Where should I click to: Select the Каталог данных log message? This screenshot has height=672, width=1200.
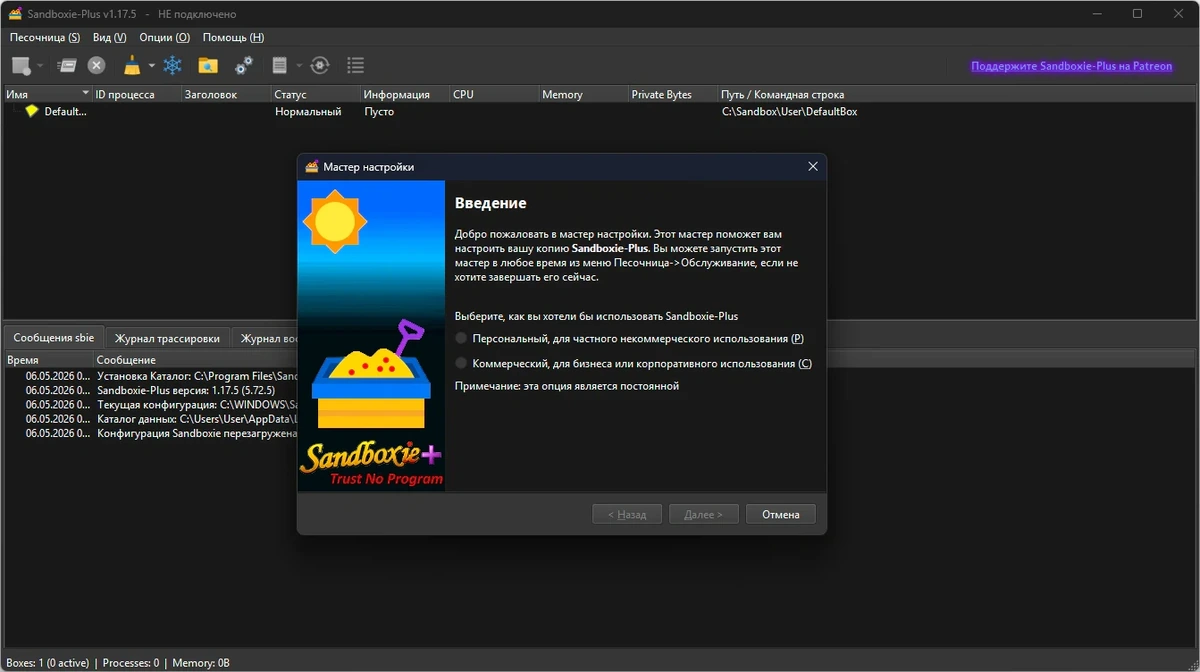[x=197, y=419]
